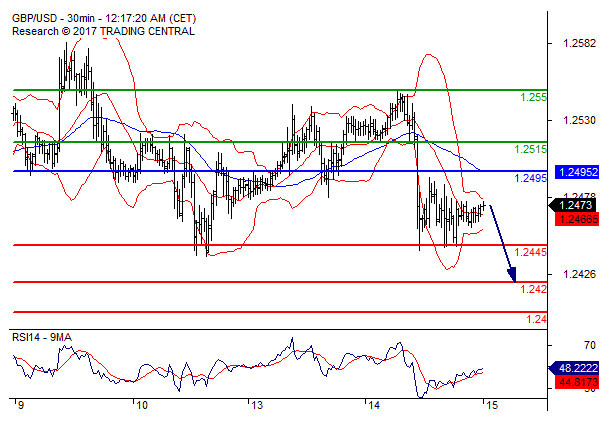Screen dimensions: 614x425
Task: Click the Research 2017 TRADING CENTRAL text
Action: pyautogui.click(x=103, y=31)
